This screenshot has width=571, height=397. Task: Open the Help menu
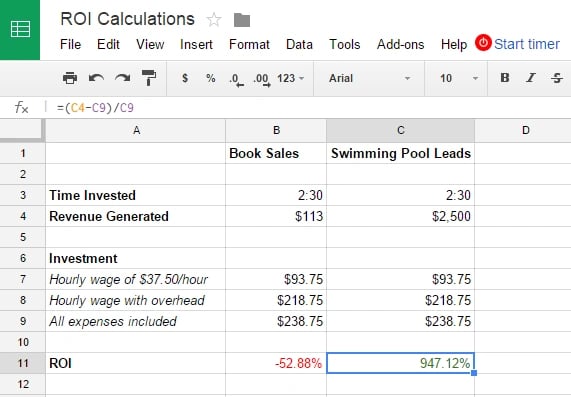(x=454, y=44)
